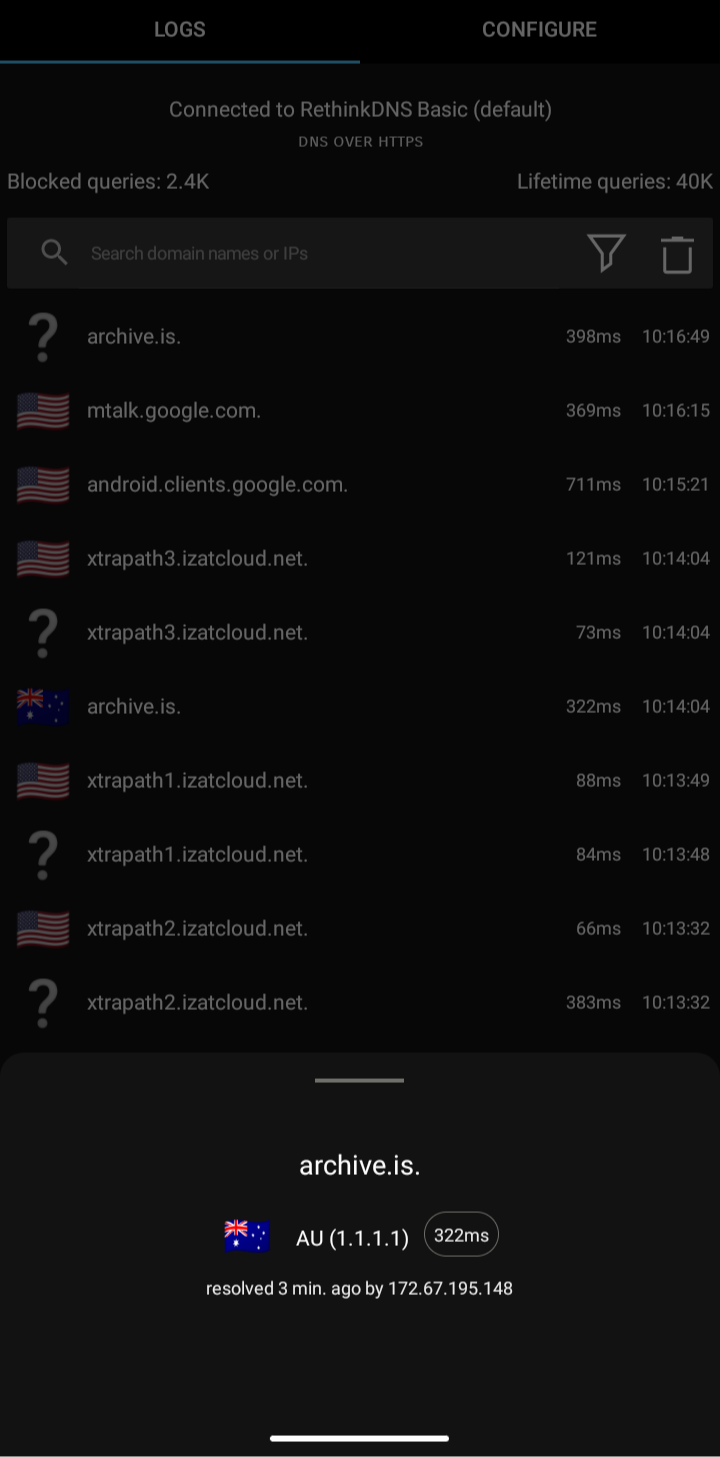
Task: Click the question mark beside xtrapath2.izatcloud.net
Action: [42, 1002]
